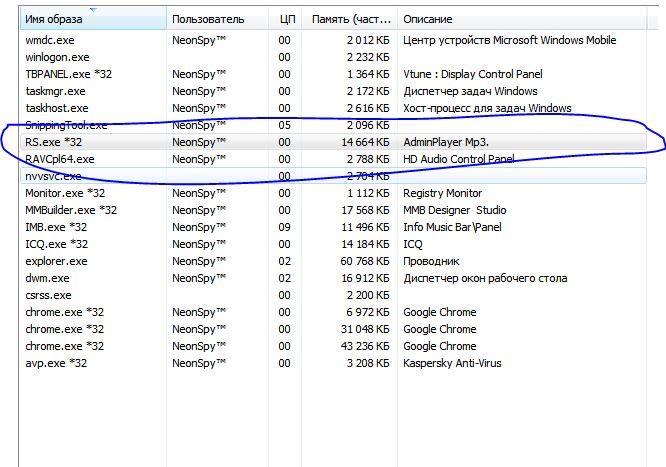
Task: Click Vtune : Display Control Panel description
Action: 473,74
